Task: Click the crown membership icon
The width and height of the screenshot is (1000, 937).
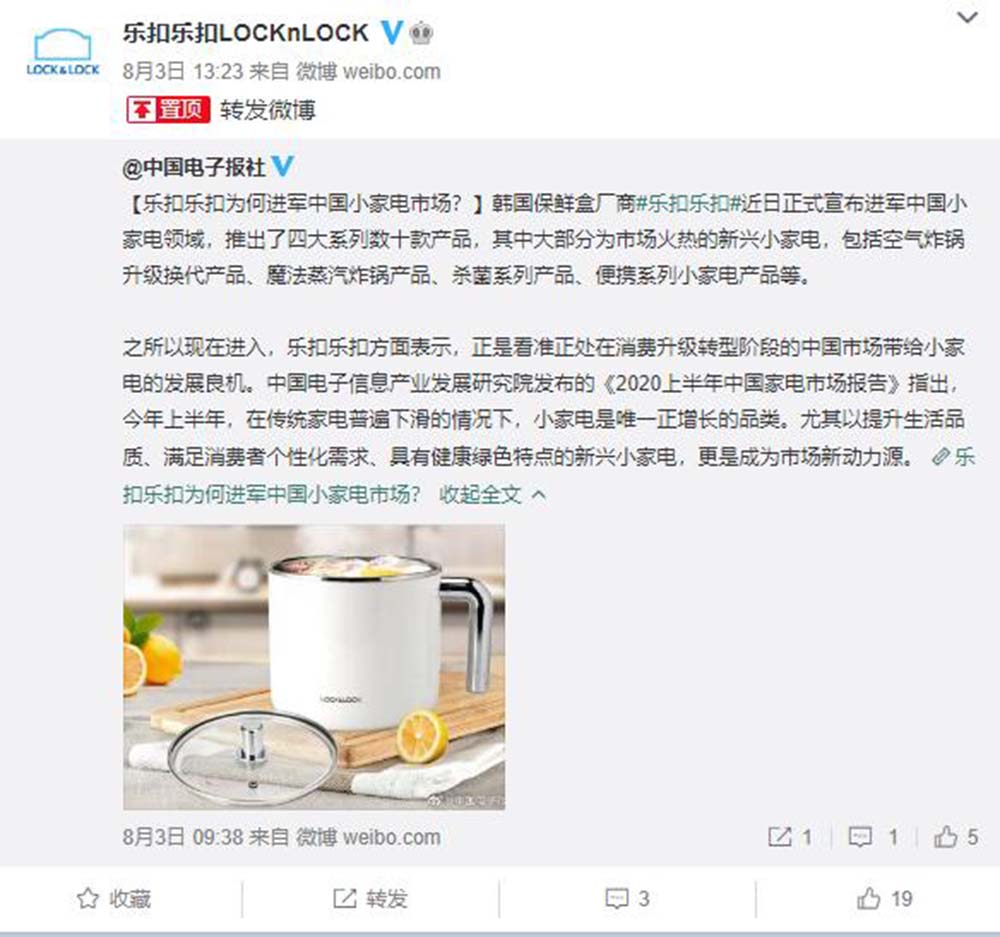Action: pos(421,33)
